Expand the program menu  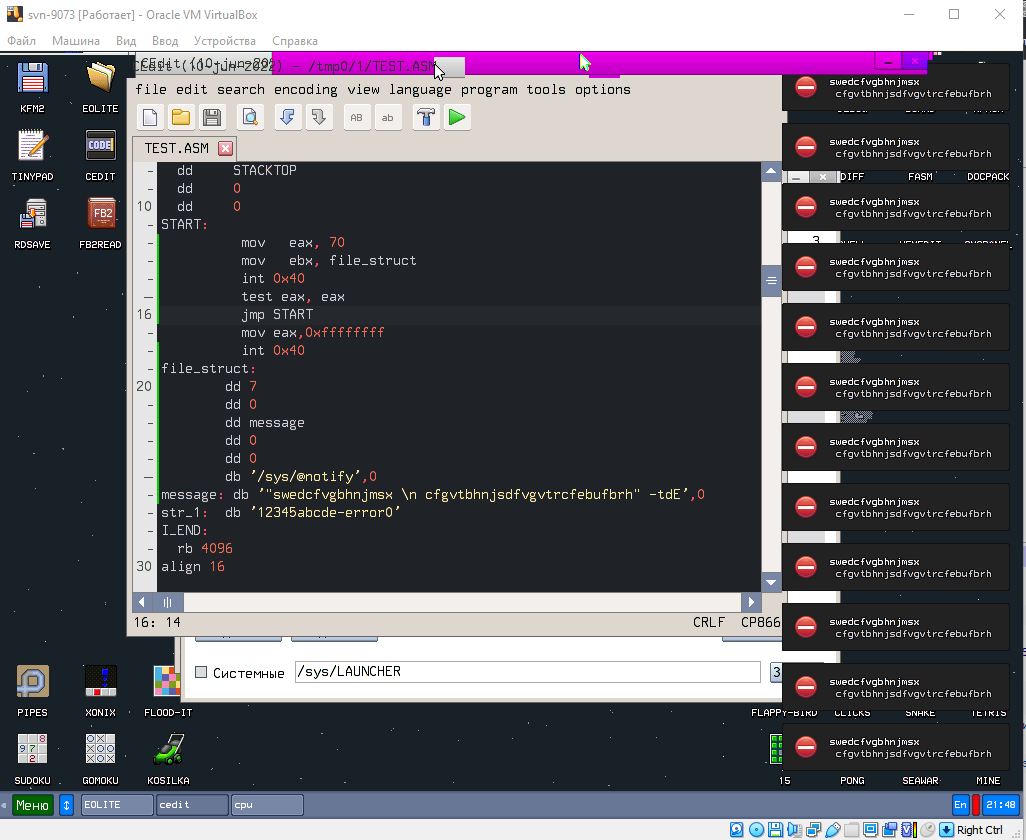[489, 89]
